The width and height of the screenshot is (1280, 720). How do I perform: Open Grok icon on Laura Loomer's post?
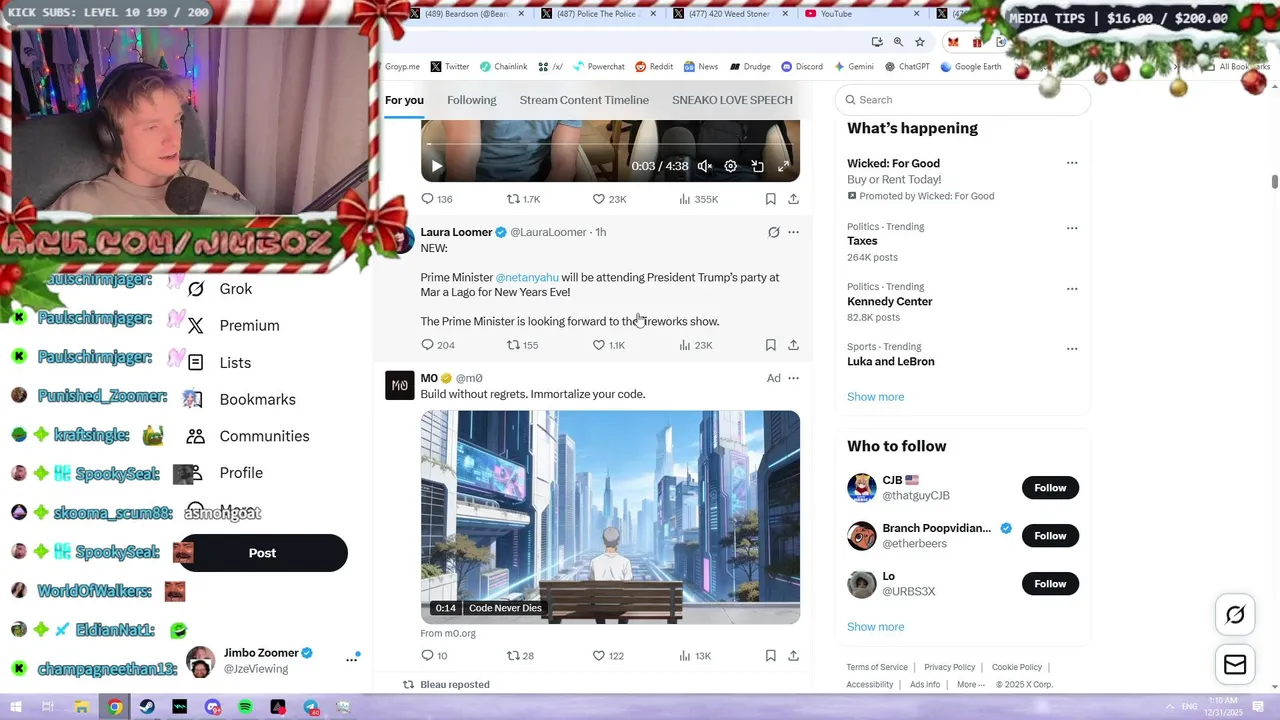point(773,232)
